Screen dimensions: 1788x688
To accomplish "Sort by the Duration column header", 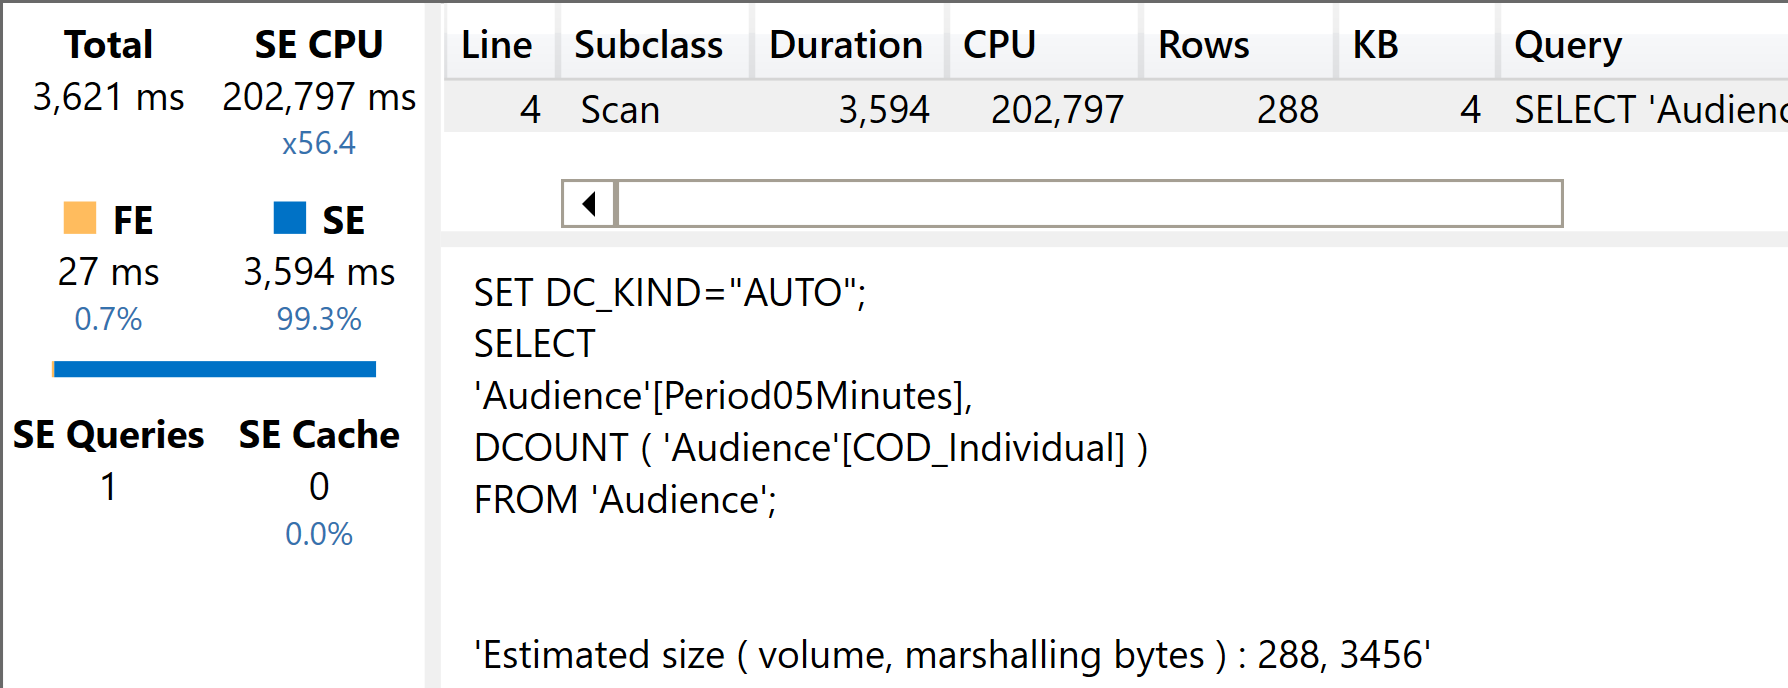I will click(845, 45).
